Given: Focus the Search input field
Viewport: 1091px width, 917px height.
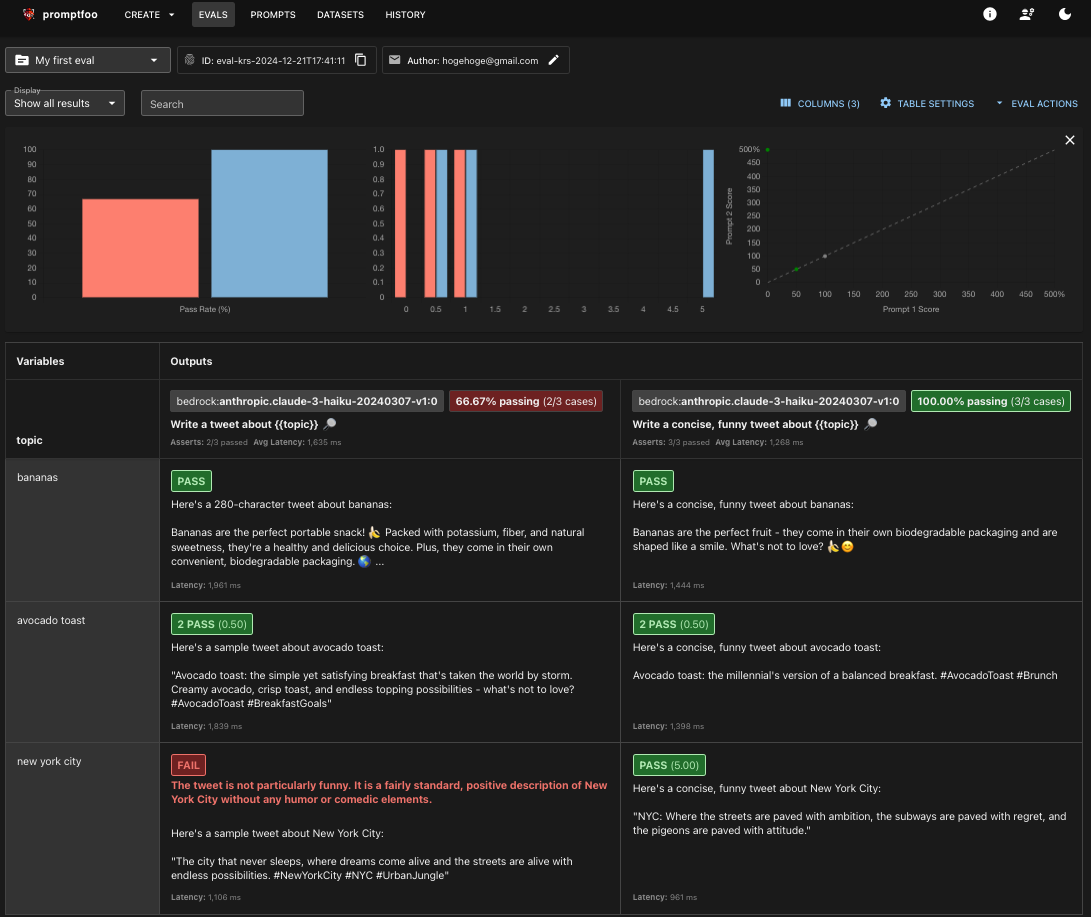Looking at the screenshot, I should point(222,103).
